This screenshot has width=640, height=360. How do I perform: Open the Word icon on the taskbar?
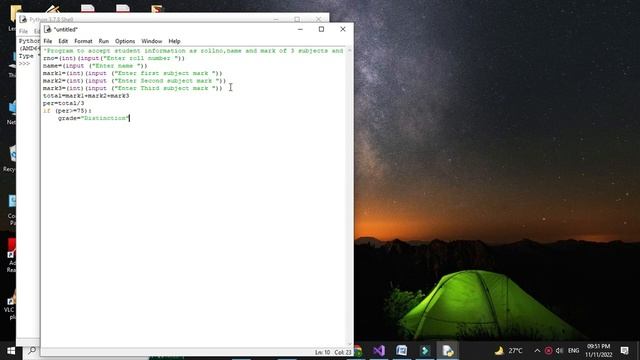tap(402, 351)
